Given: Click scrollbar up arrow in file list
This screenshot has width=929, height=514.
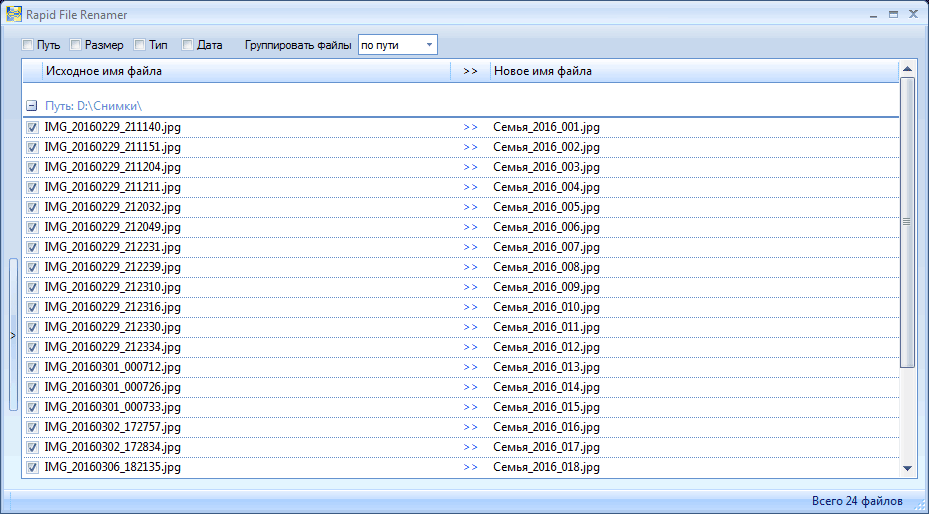Looking at the screenshot, I should point(907,69).
